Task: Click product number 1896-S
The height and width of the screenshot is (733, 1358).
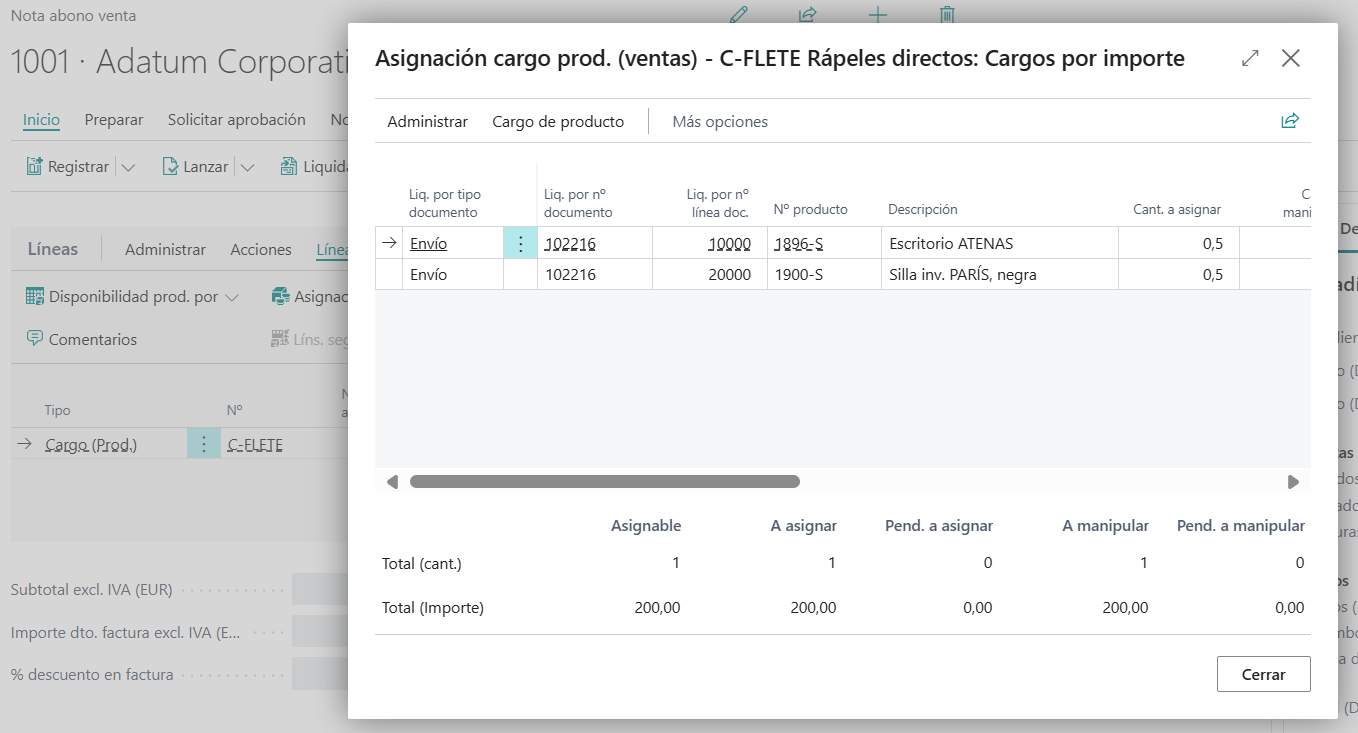Action: click(x=798, y=243)
